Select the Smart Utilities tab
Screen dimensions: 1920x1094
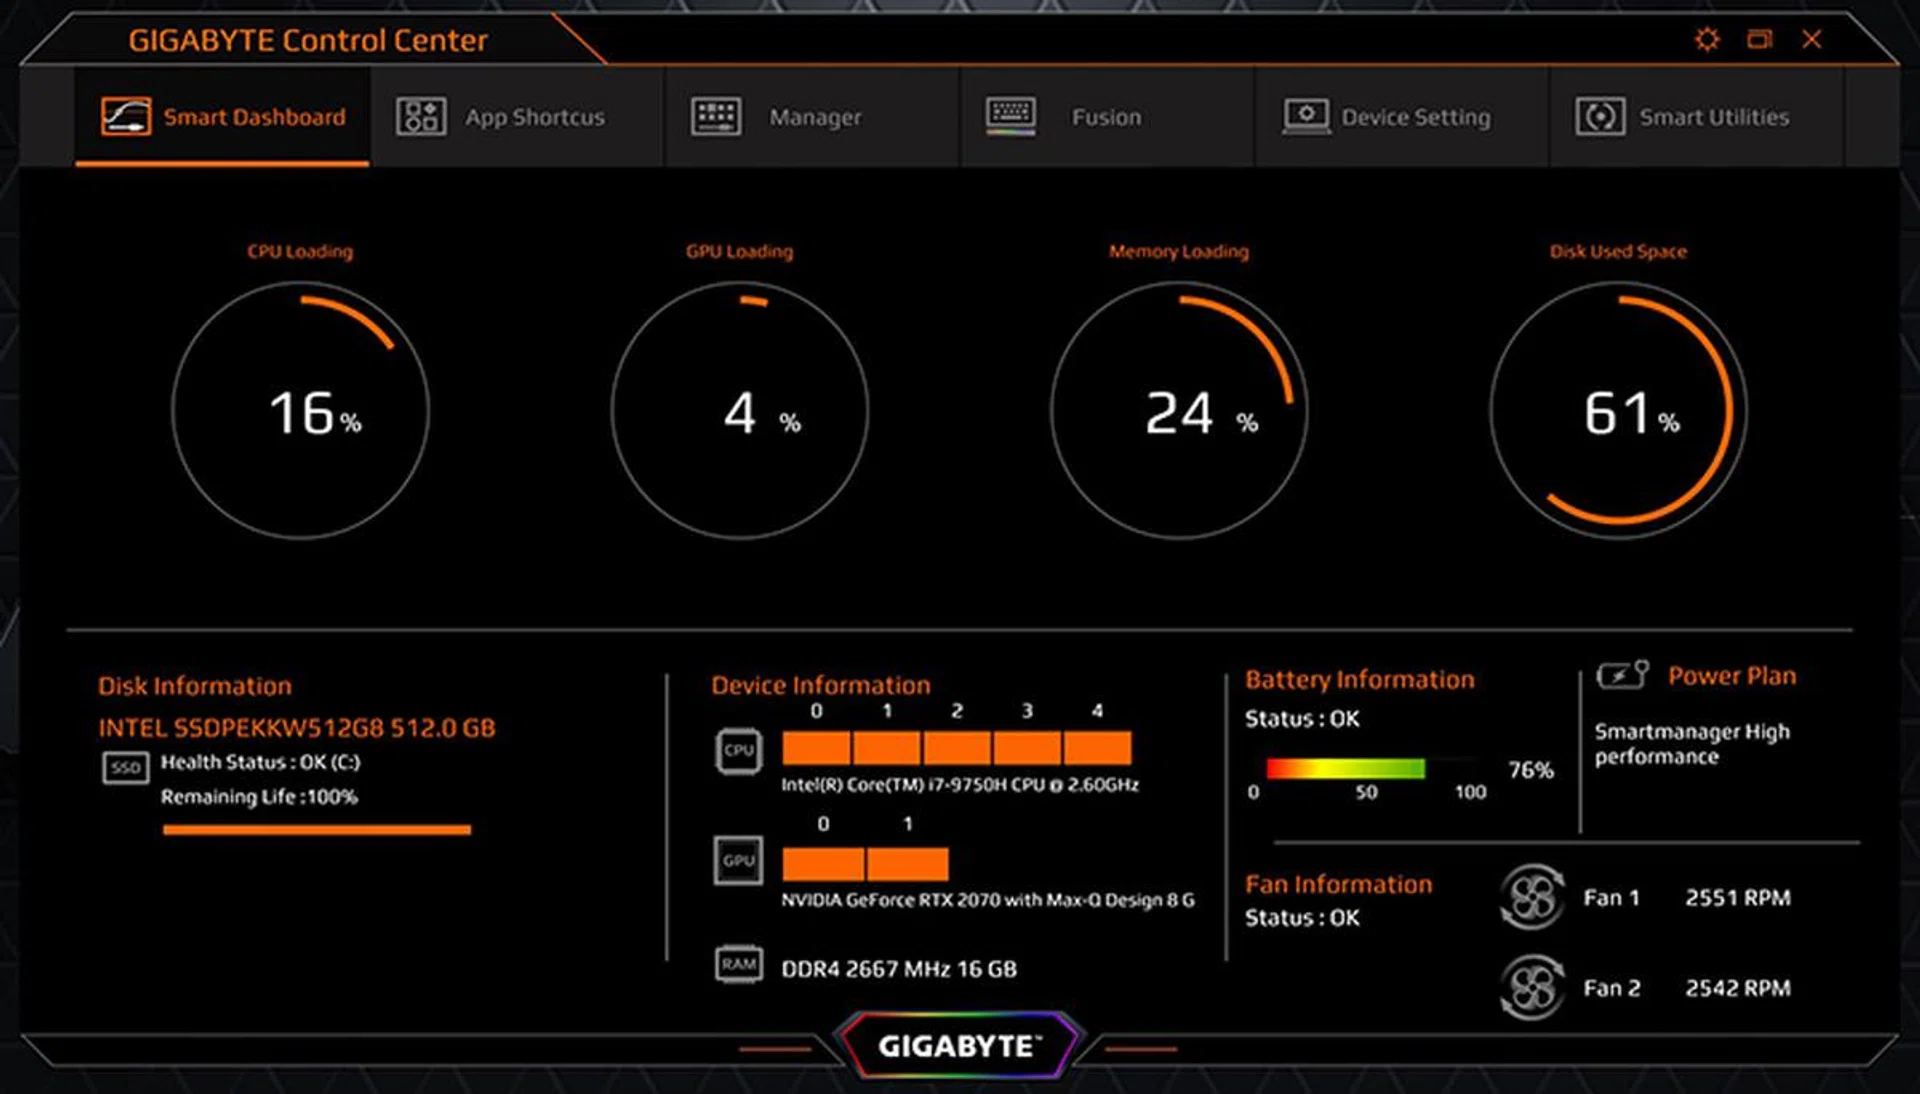click(1683, 117)
